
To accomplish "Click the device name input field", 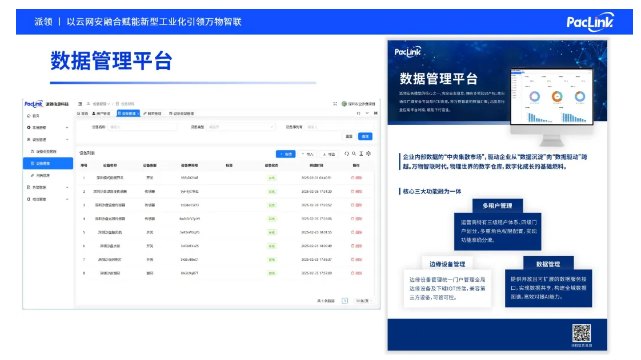I will click(x=142, y=127).
